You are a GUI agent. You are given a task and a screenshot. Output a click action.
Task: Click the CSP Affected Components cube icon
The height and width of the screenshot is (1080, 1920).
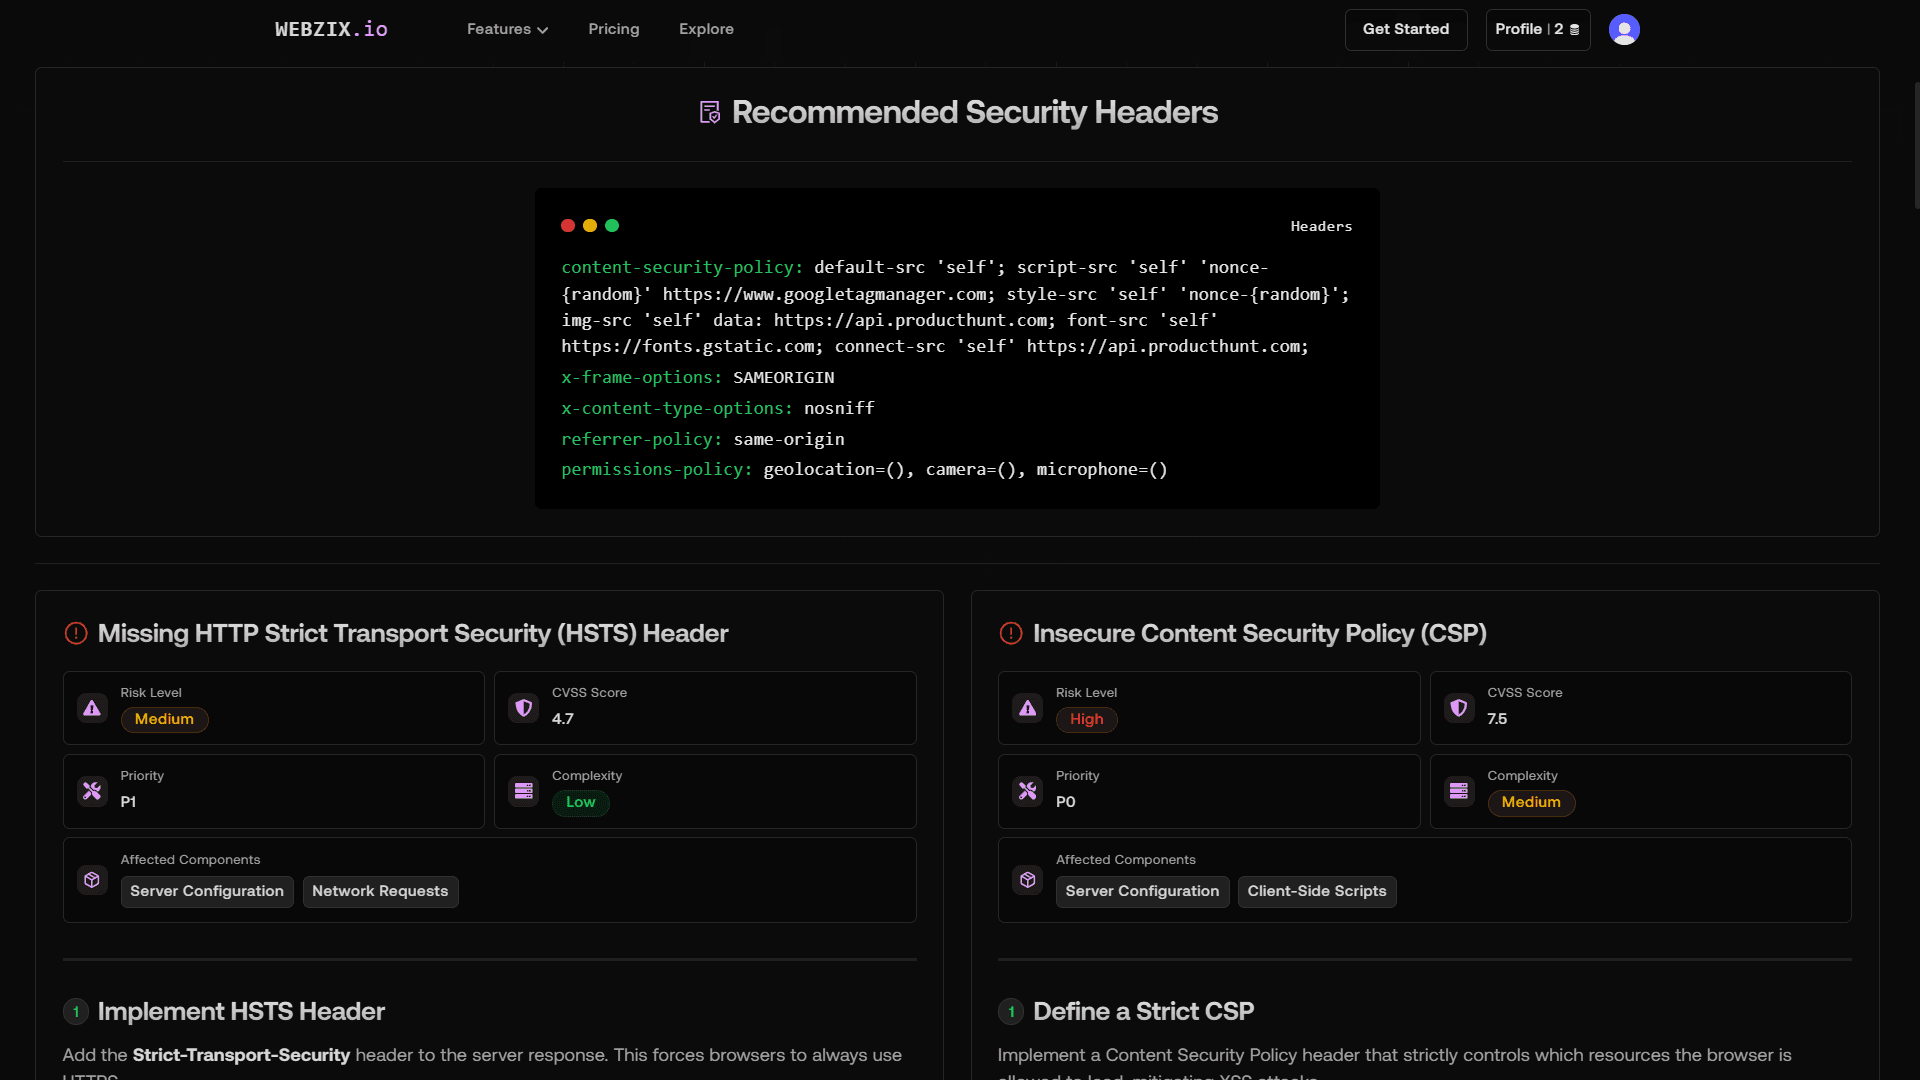pyautogui.click(x=1028, y=880)
